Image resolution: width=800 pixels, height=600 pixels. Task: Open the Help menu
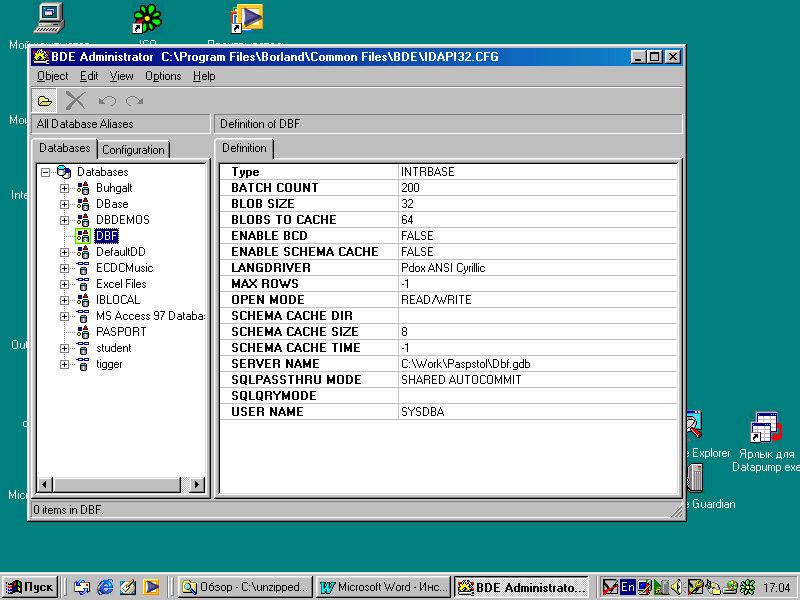coord(204,76)
